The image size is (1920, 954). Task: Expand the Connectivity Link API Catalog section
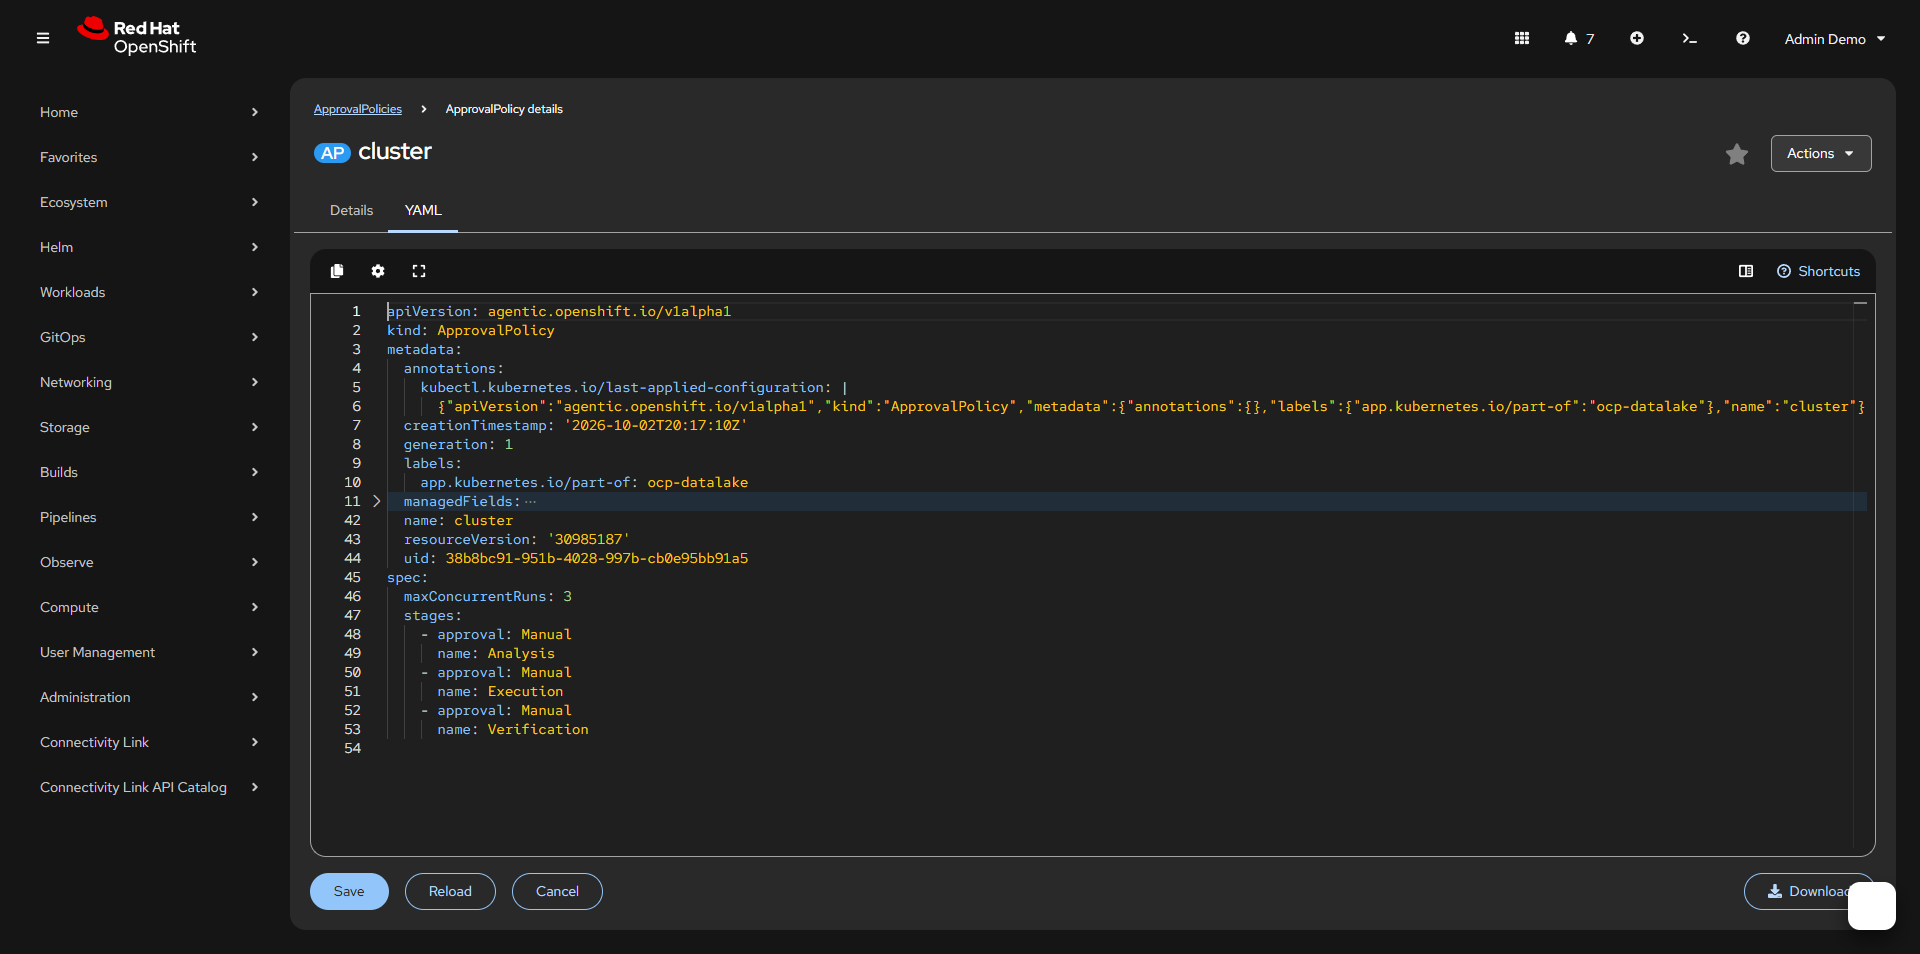149,787
